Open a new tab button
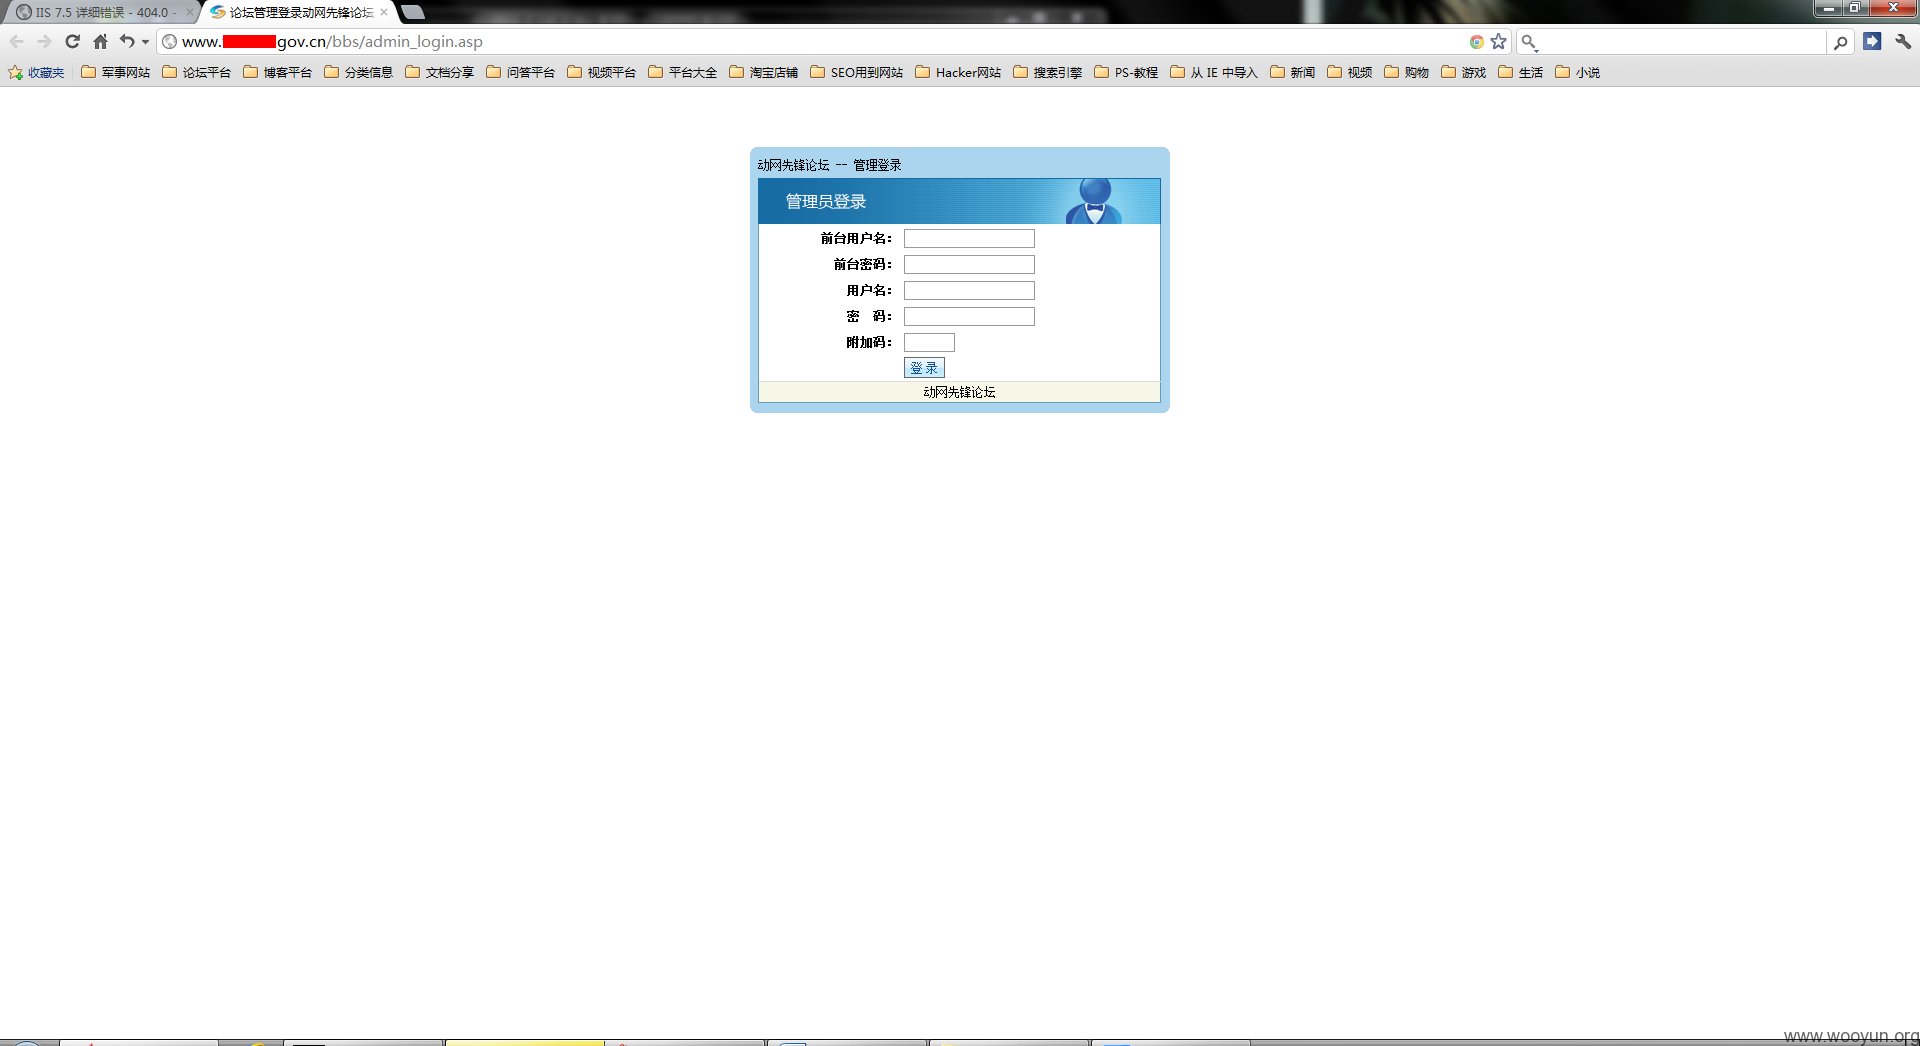This screenshot has width=1920, height=1046. (413, 12)
